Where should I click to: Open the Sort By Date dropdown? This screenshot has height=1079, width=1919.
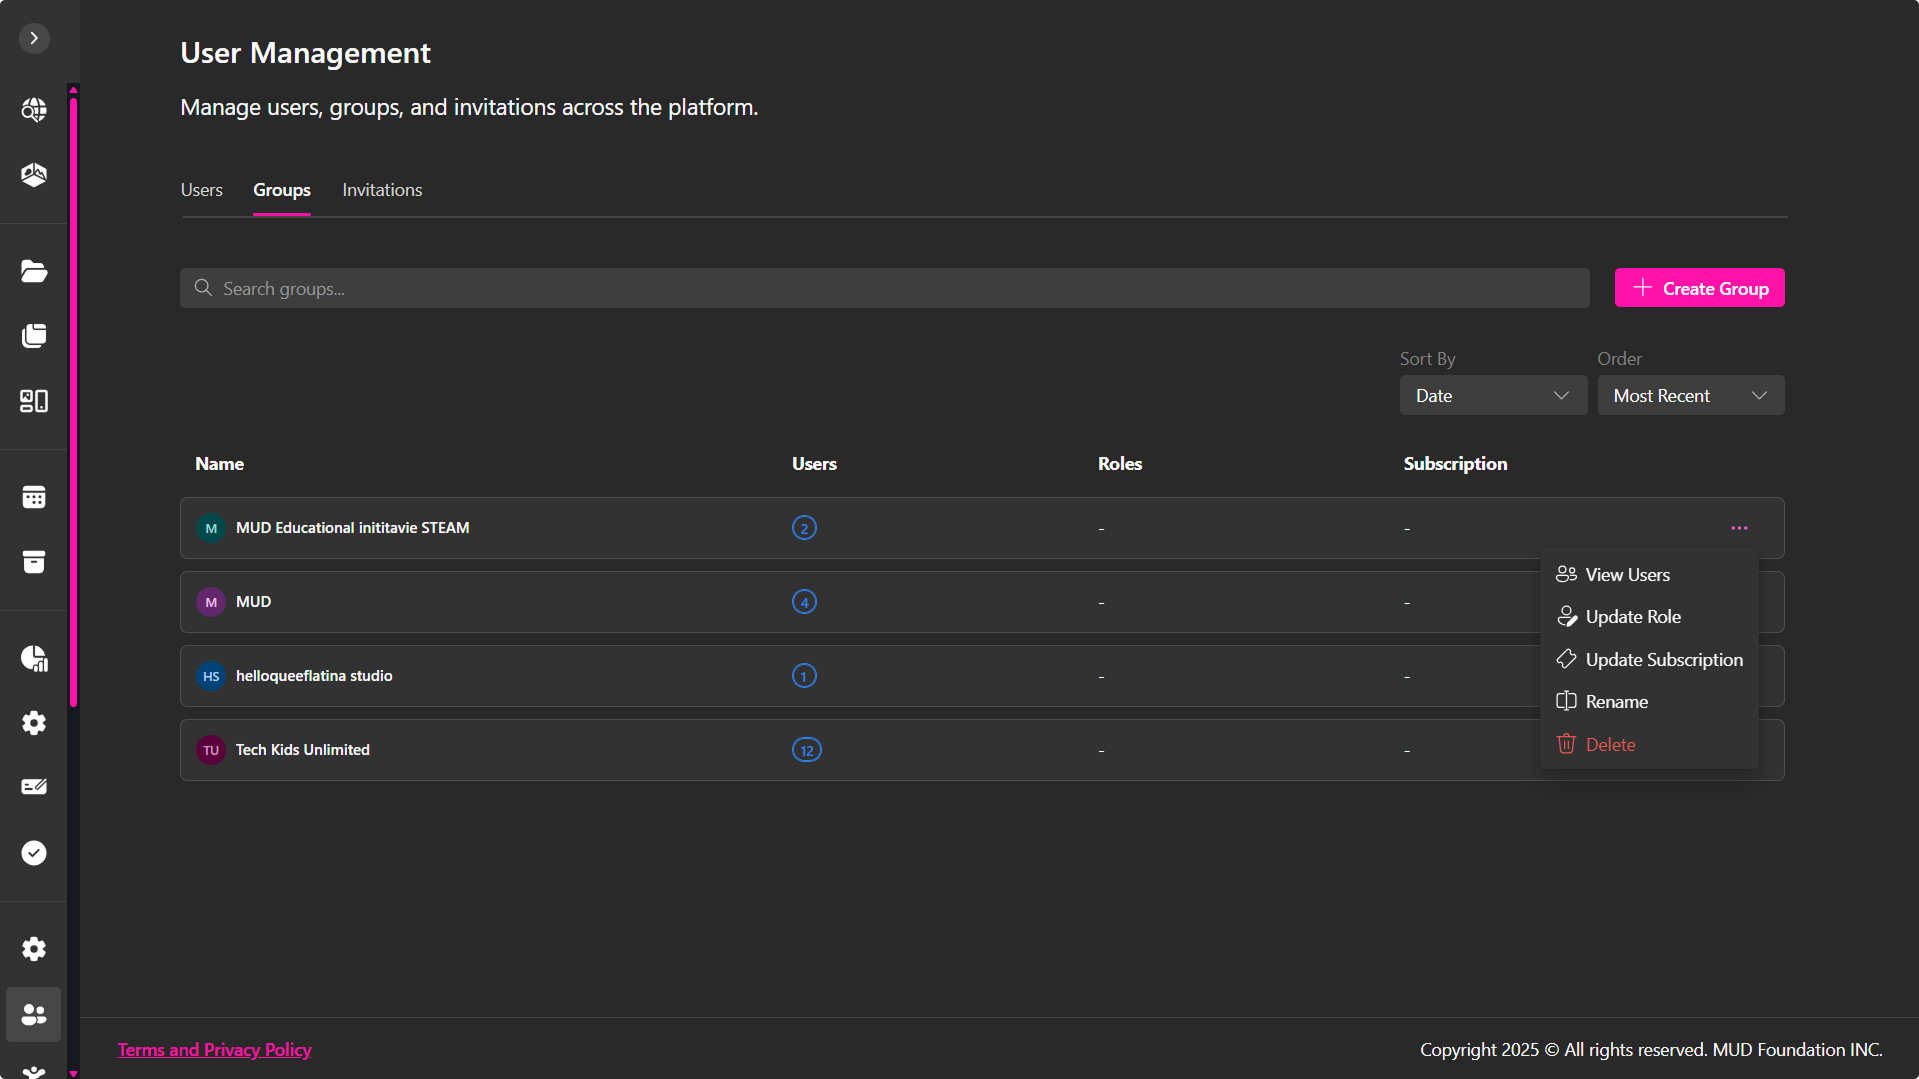(1492, 396)
